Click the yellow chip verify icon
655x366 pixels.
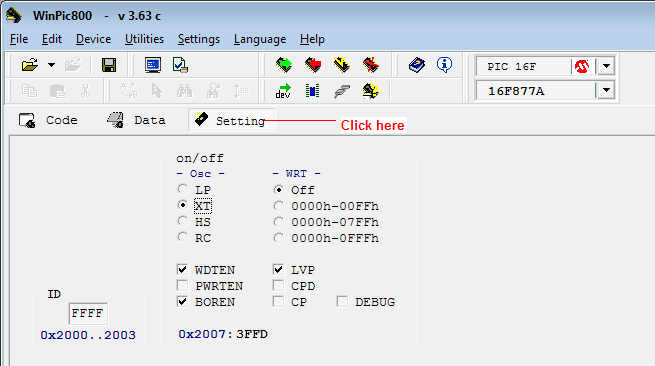(x=342, y=65)
